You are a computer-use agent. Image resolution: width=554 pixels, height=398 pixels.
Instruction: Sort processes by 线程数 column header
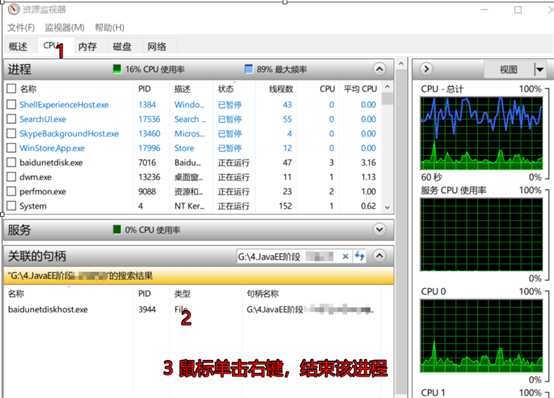[x=281, y=89]
